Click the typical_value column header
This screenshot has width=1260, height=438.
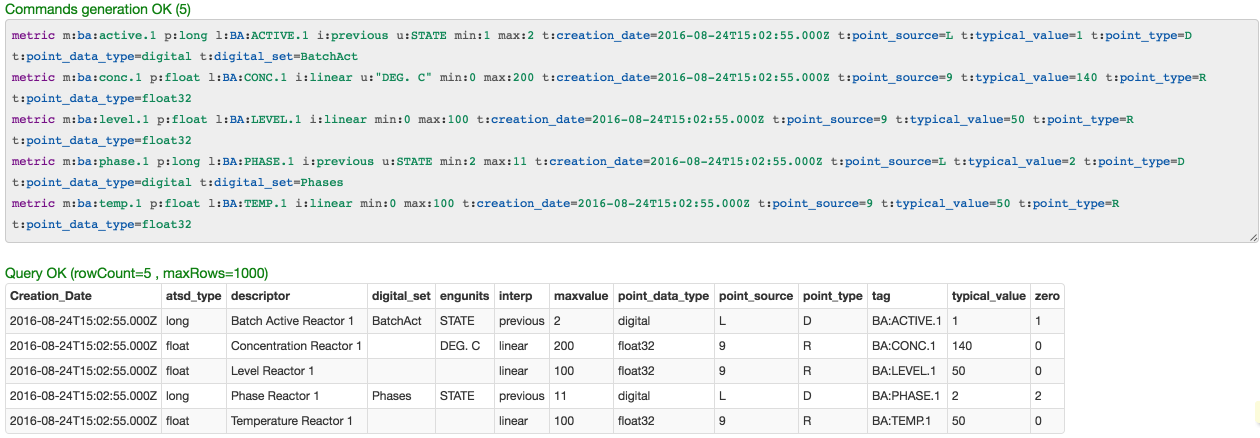point(989,296)
